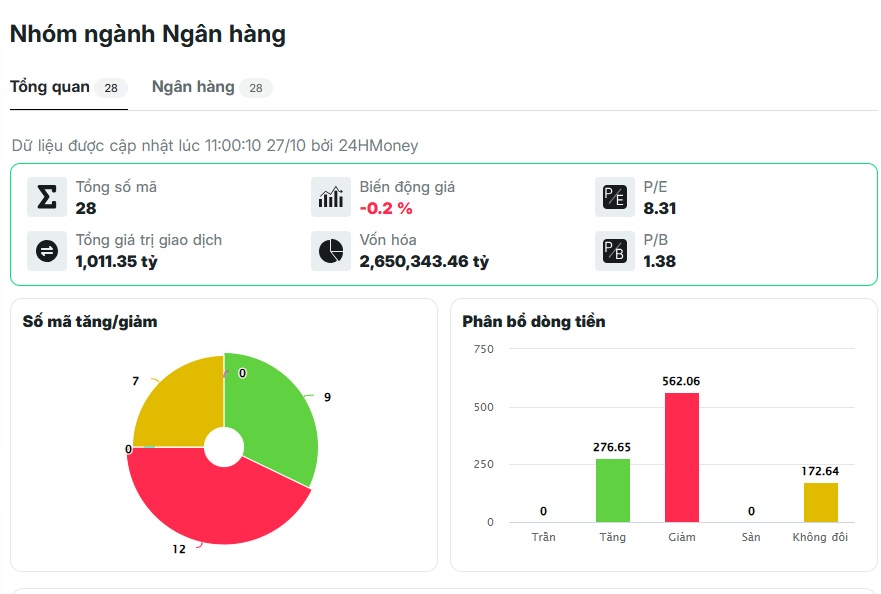Open the Ngân hàng tab
This screenshot has width=881, height=594.
pyautogui.click(x=212, y=87)
